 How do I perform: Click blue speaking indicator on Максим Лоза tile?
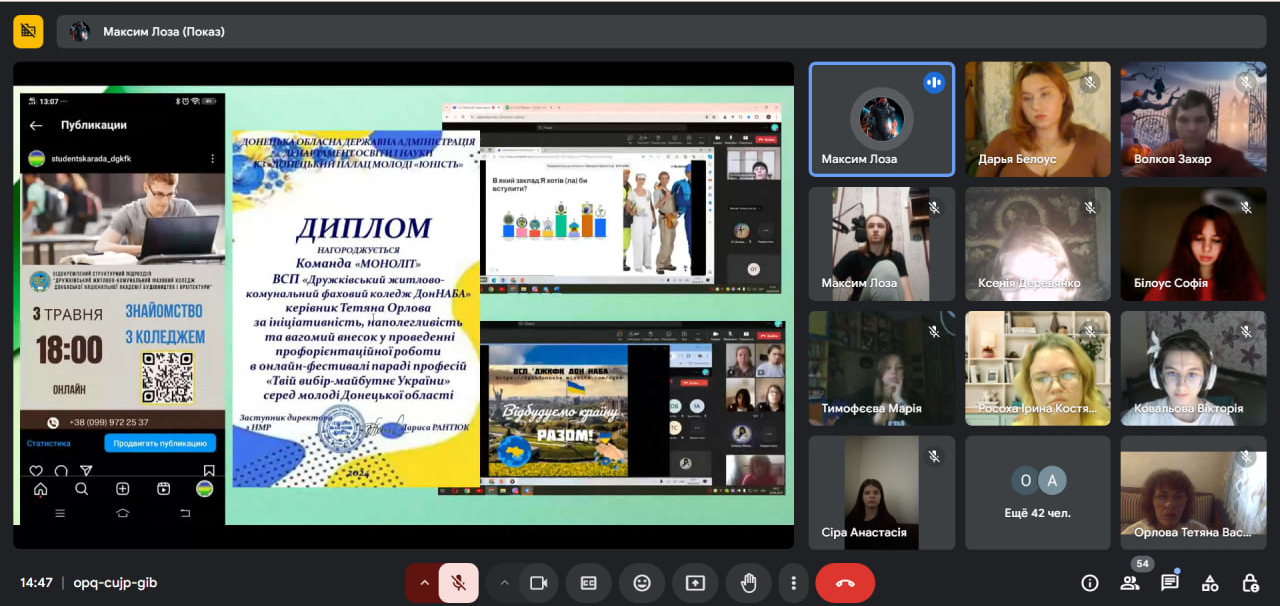click(x=935, y=82)
